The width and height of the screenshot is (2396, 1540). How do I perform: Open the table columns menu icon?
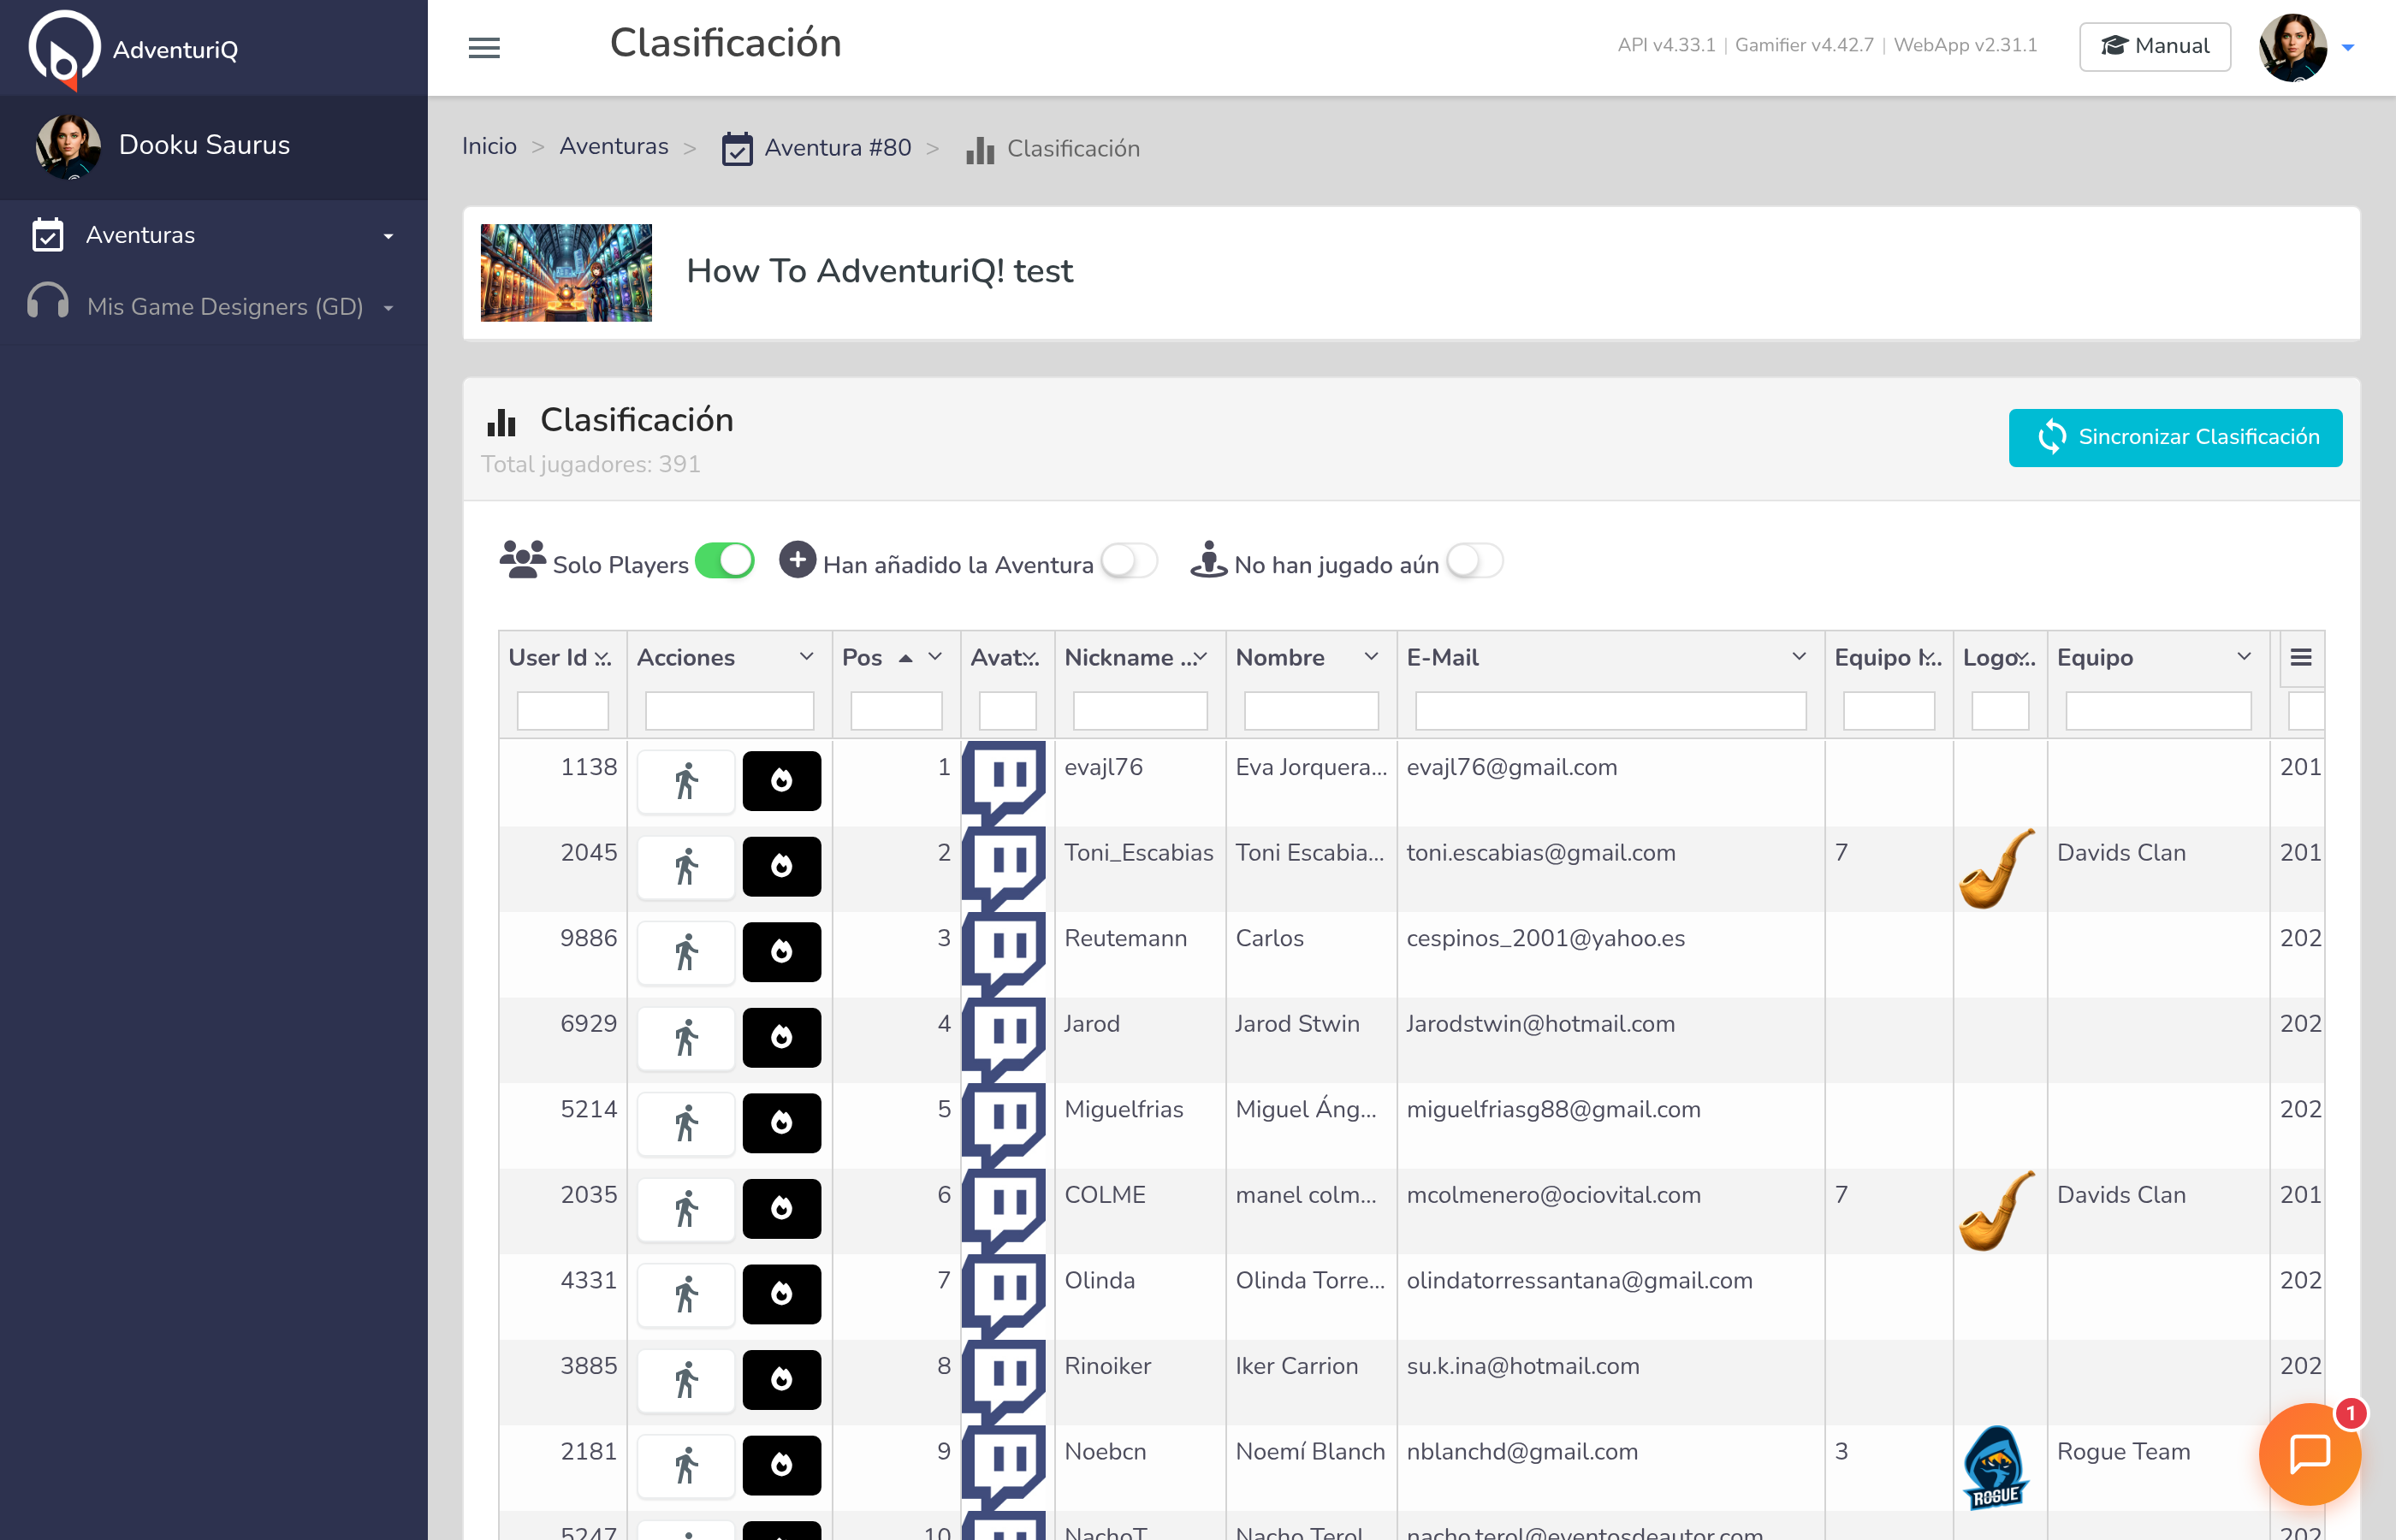click(2301, 657)
